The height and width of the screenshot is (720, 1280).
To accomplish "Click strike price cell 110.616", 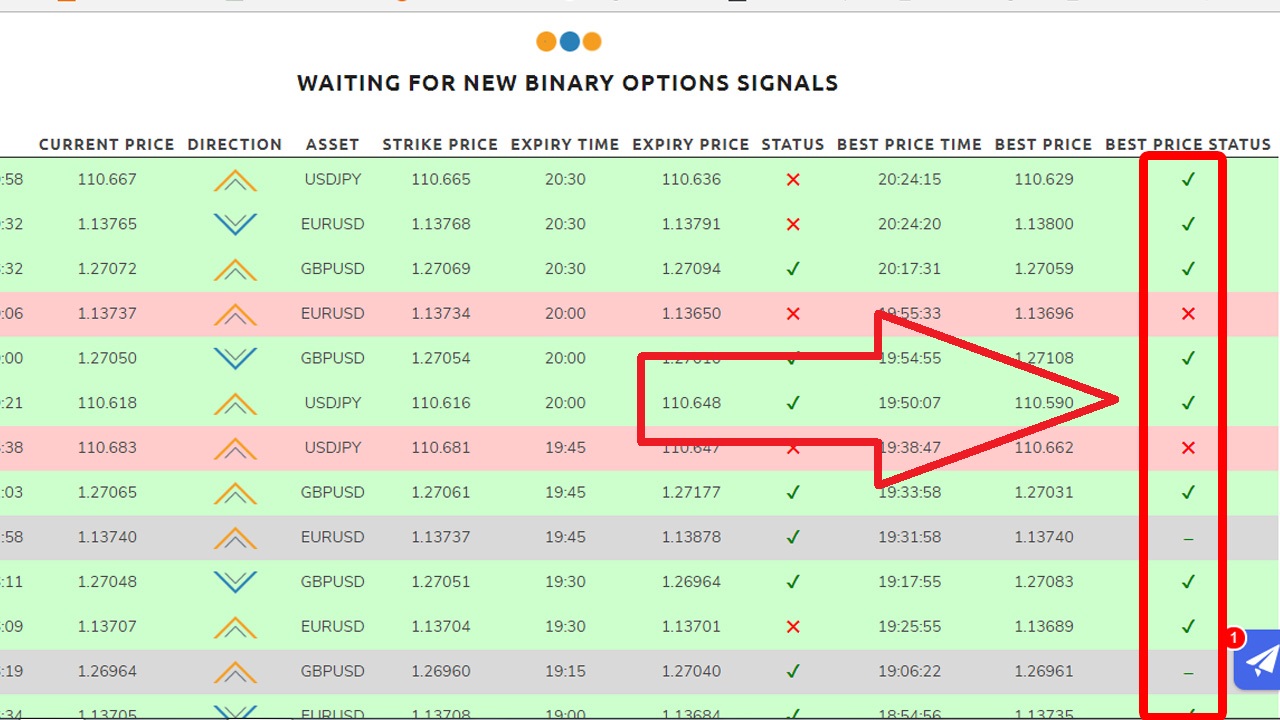I will (x=440, y=403).
